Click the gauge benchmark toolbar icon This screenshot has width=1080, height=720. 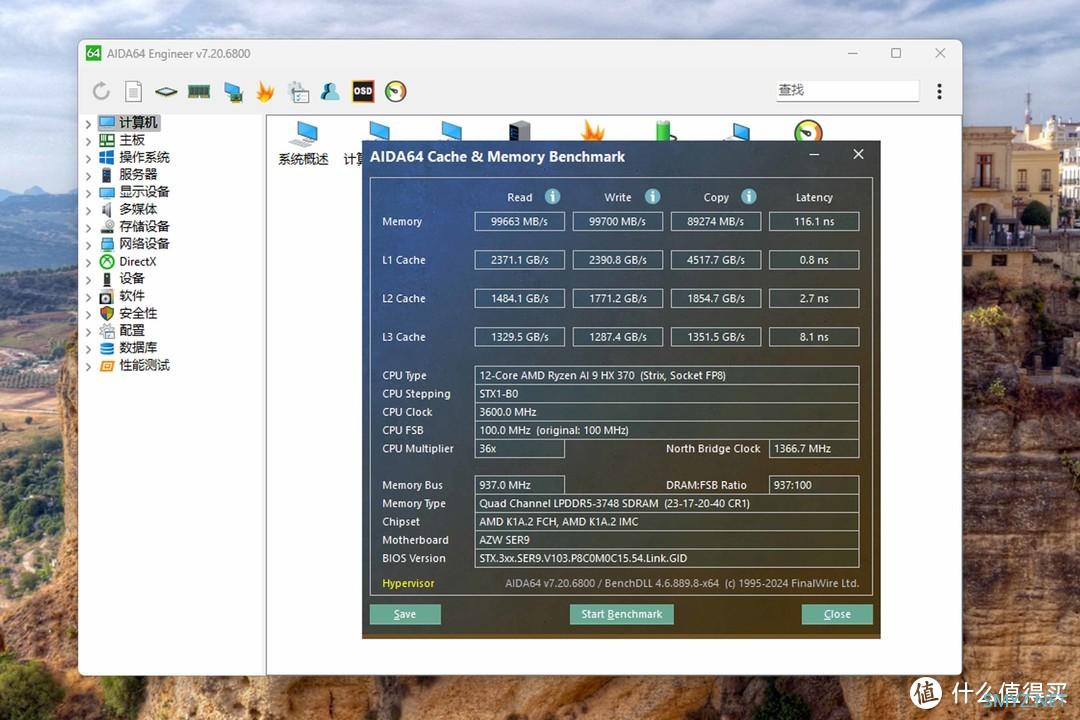click(x=395, y=91)
